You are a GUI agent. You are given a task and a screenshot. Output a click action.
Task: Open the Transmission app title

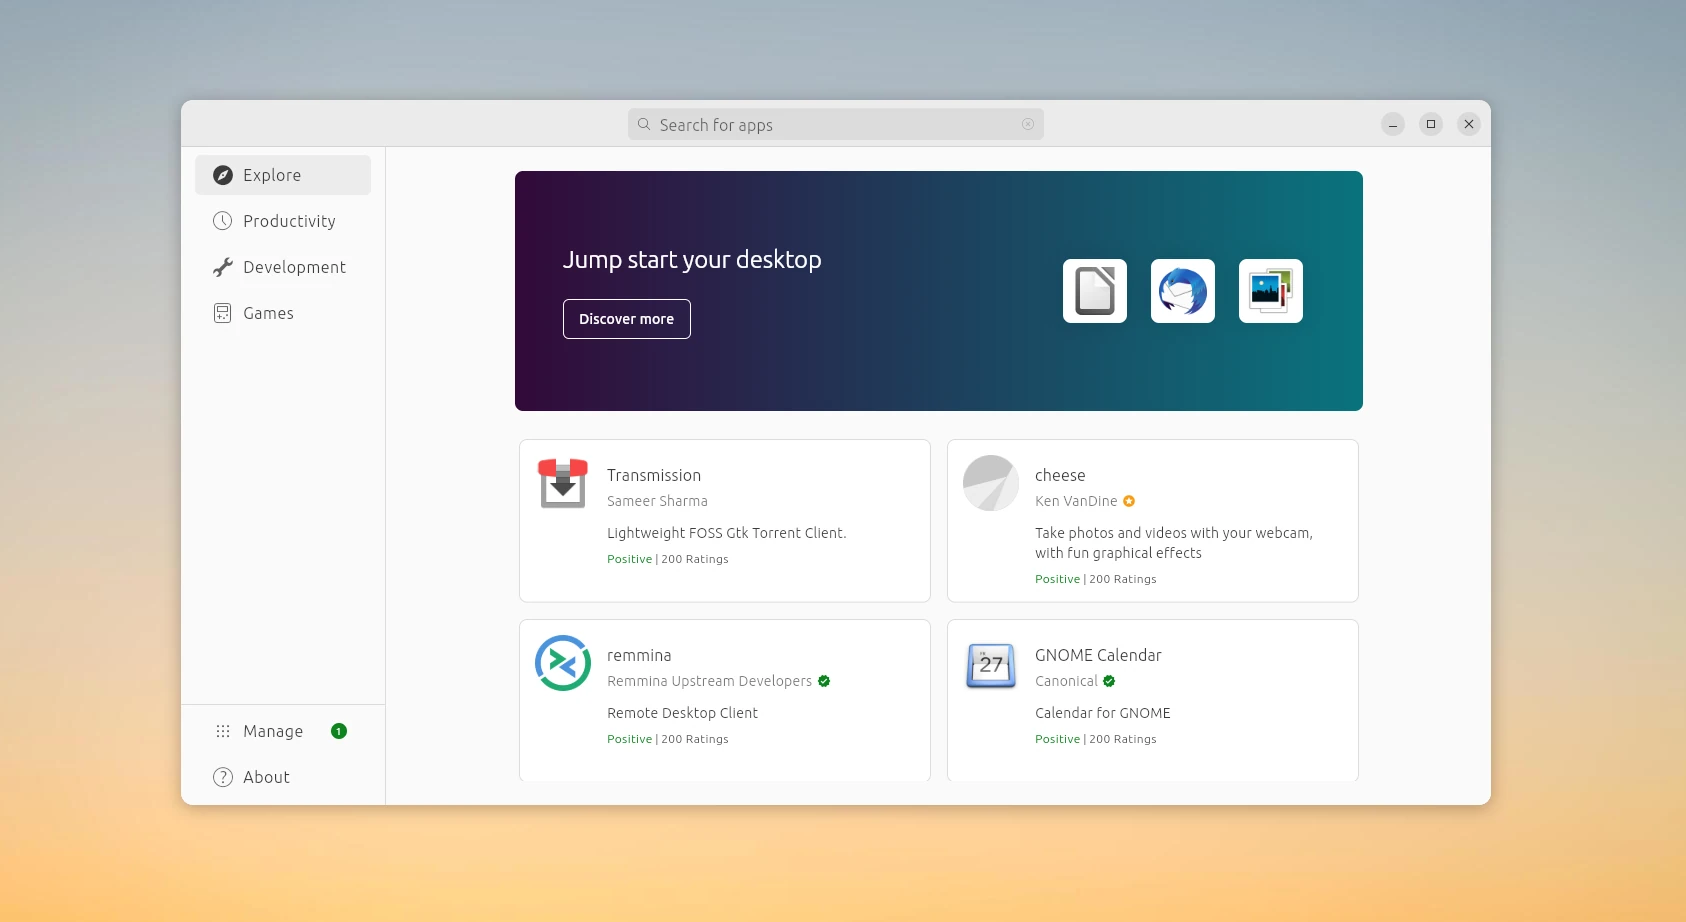tap(654, 475)
